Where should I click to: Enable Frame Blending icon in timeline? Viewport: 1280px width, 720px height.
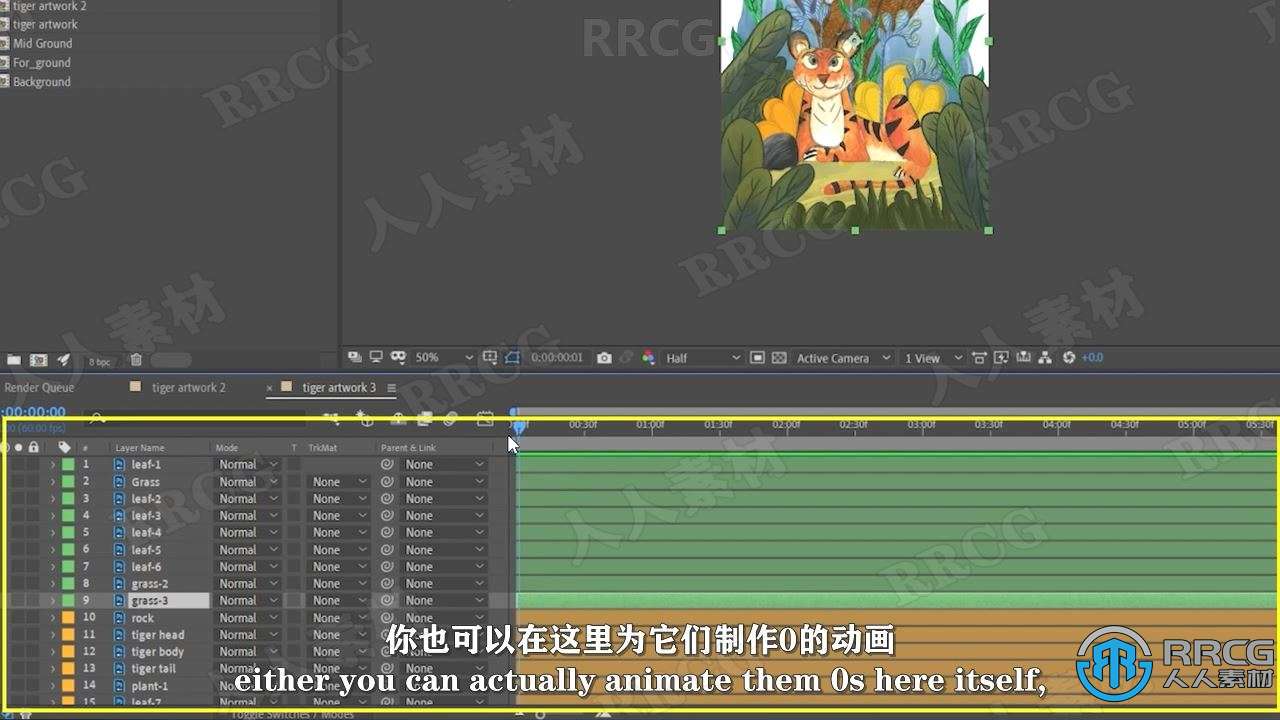(425, 419)
